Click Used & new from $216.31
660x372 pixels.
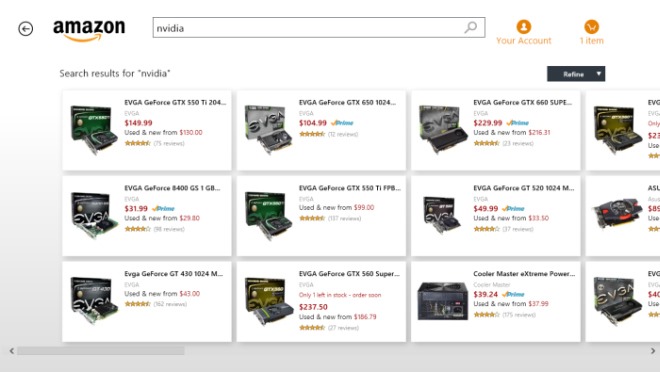(x=512, y=133)
